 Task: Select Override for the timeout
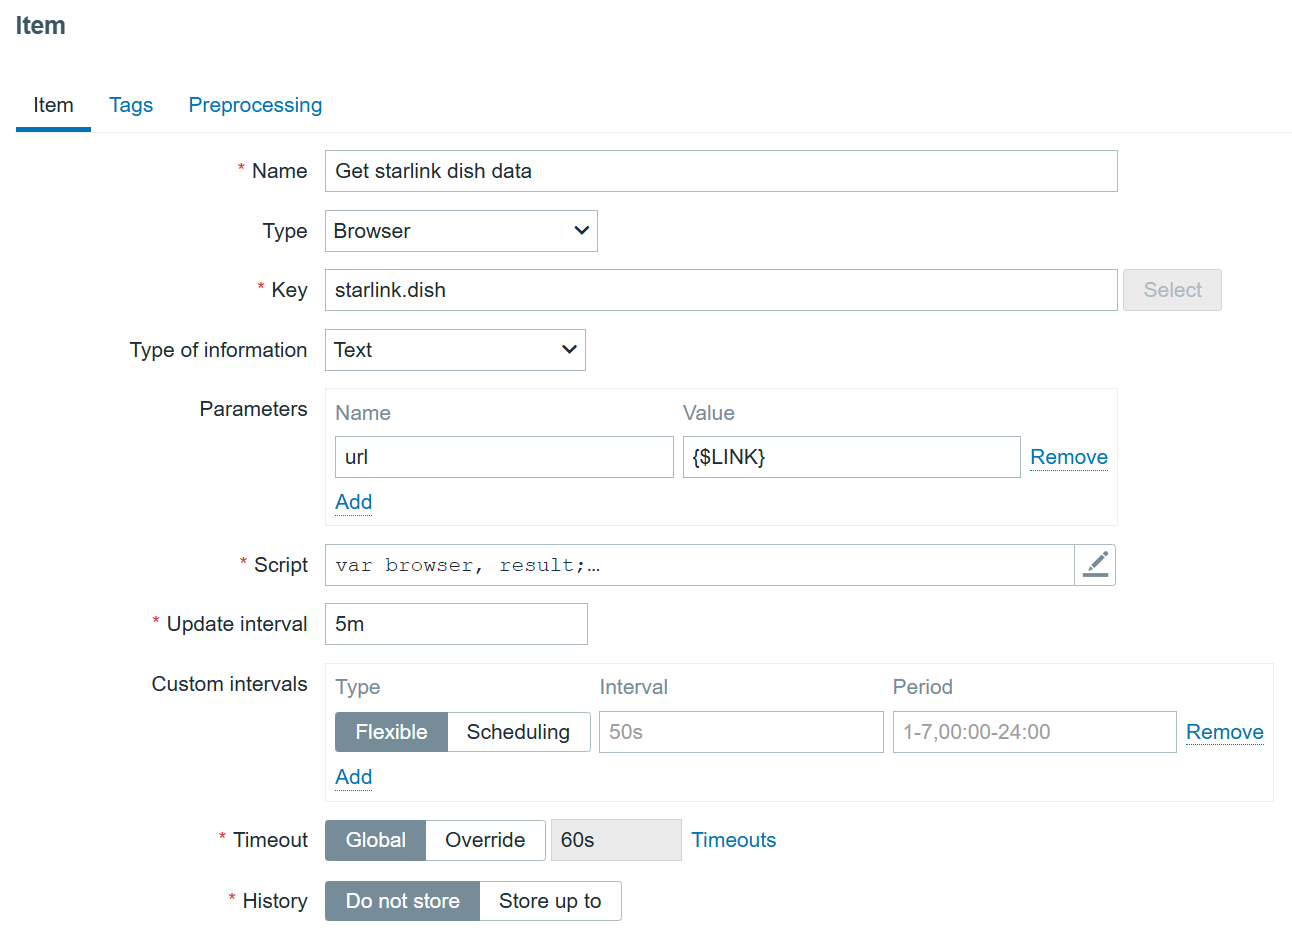tap(485, 840)
